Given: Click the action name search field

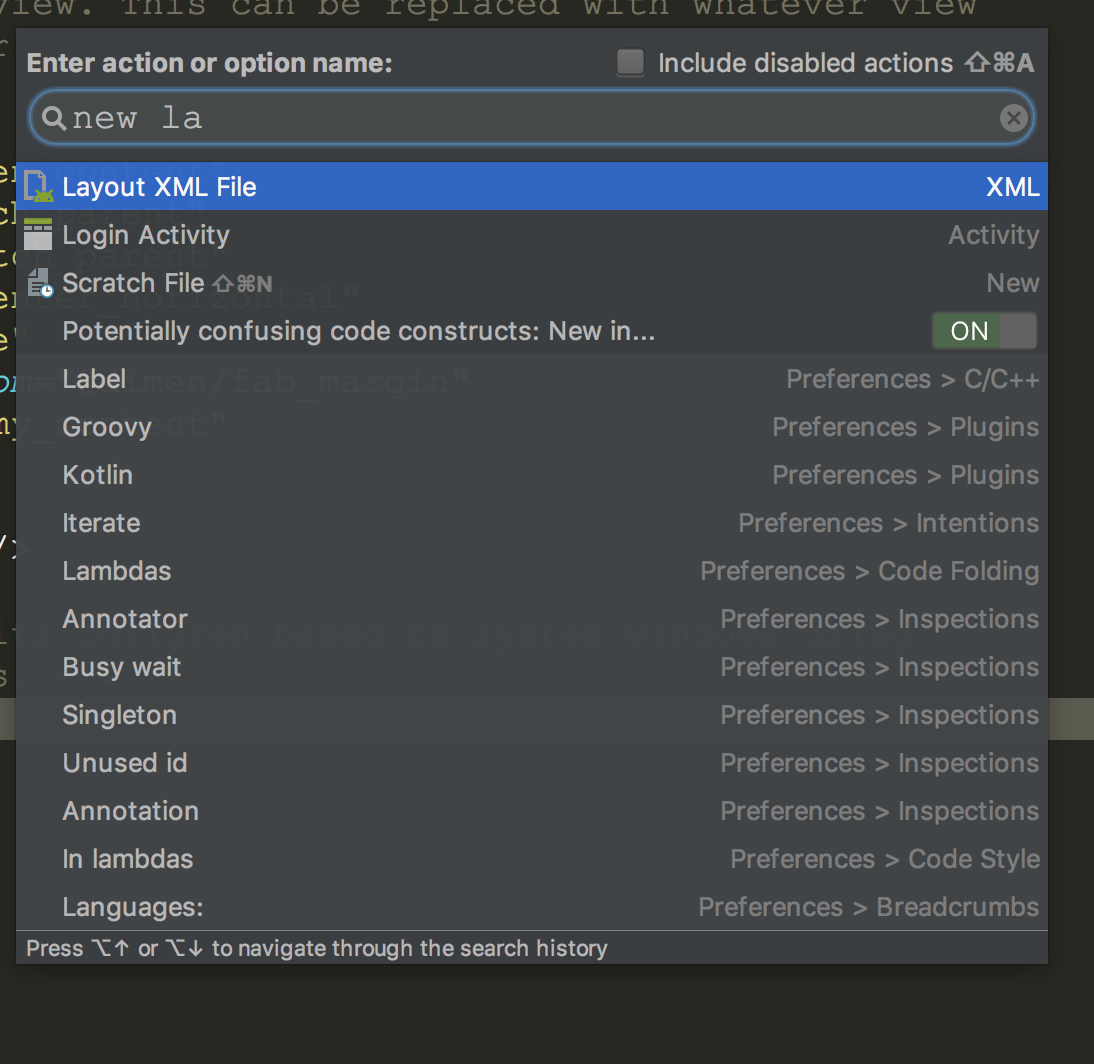Looking at the screenshot, I should tap(530, 119).
